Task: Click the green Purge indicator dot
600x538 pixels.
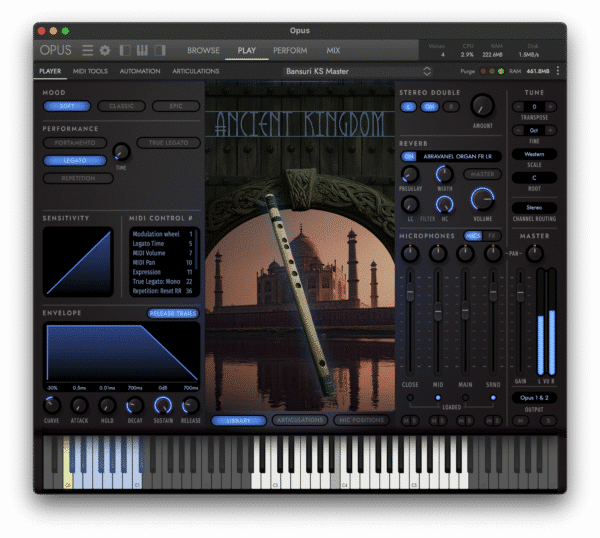Action: tap(501, 71)
